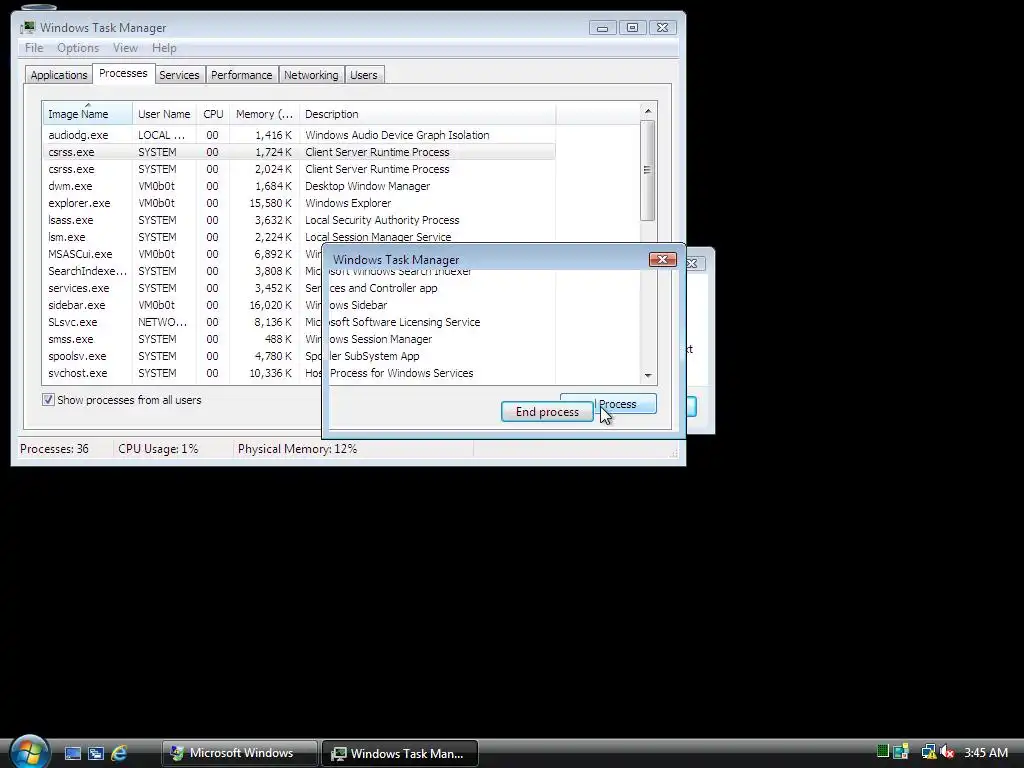The height and width of the screenshot is (768, 1024).
Task: Click the process list scrollbar thumb
Action: (x=648, y=170)
